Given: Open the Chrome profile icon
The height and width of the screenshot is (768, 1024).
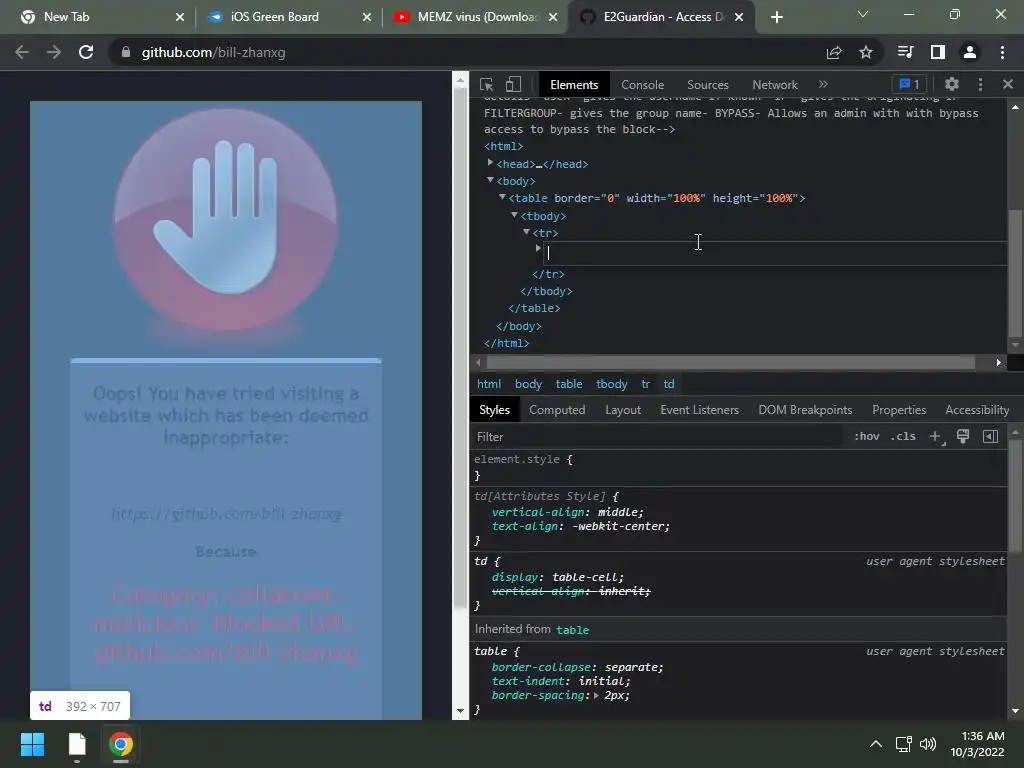Looking at the screenshot, I should pos(970,52).
